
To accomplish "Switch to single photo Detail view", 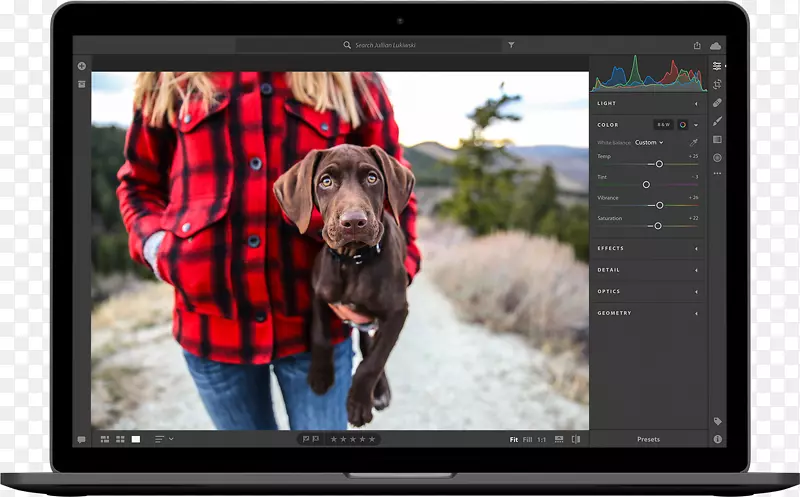I will click(x=136, y=439).
